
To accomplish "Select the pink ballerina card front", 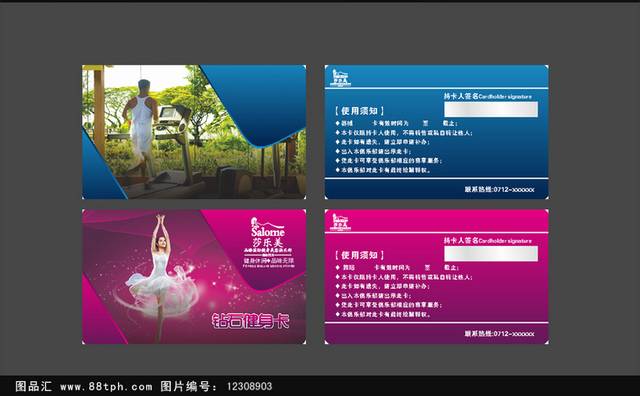I will coord(194,276).
